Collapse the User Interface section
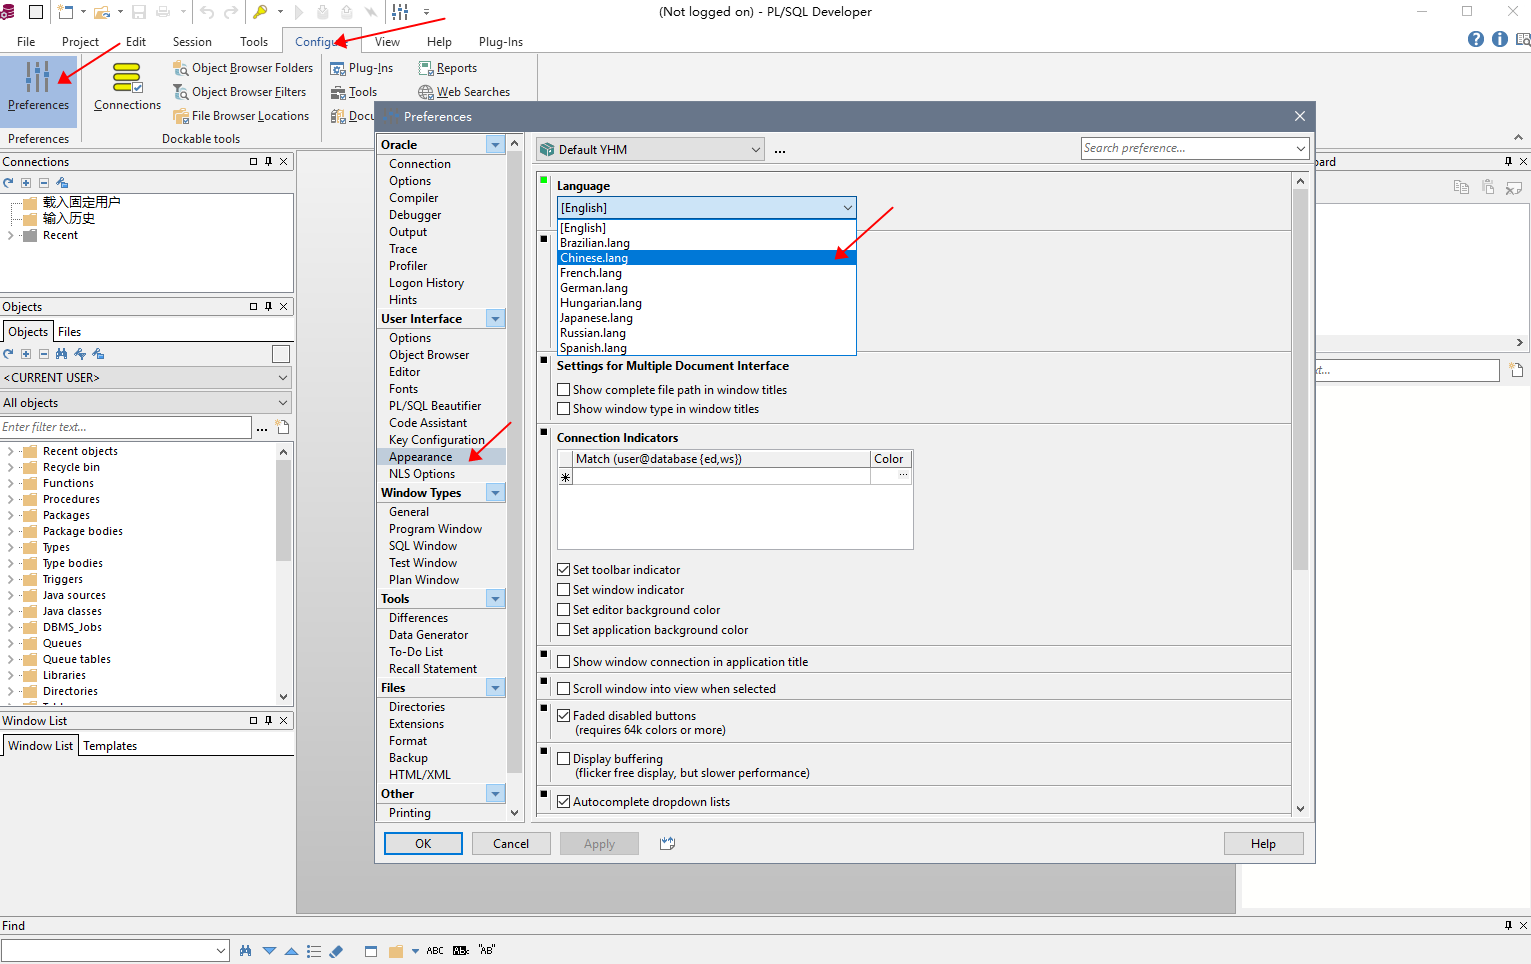Image resolution: width=1531 pixels, height=964 pixels. 495,319
